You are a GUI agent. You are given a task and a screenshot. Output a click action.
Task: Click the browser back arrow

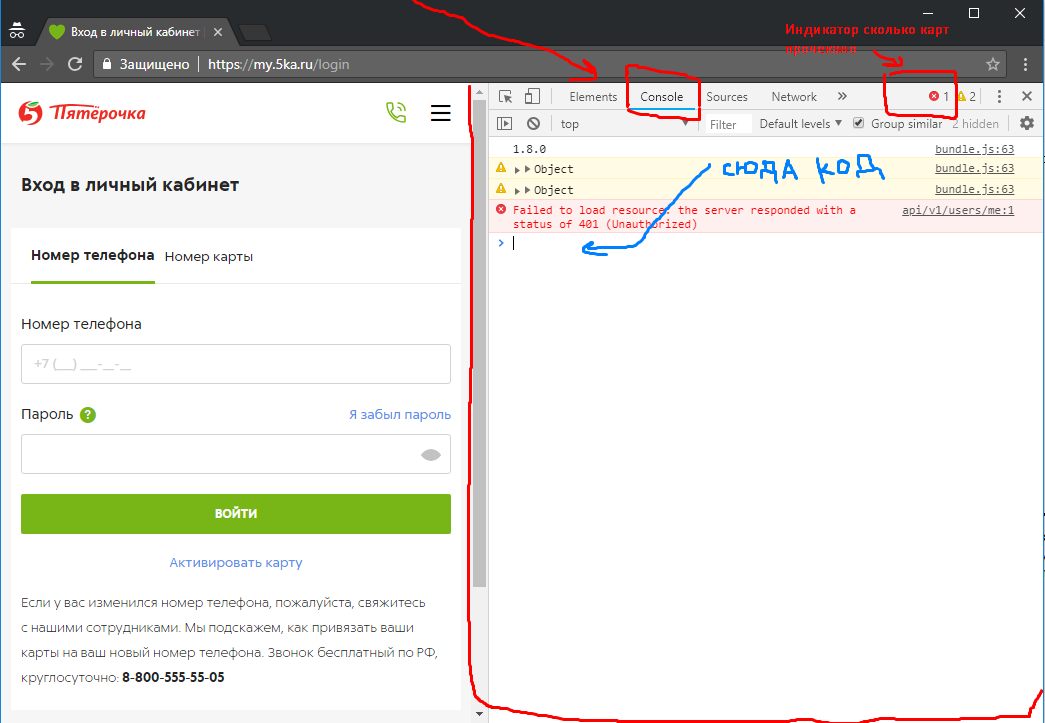19,65
